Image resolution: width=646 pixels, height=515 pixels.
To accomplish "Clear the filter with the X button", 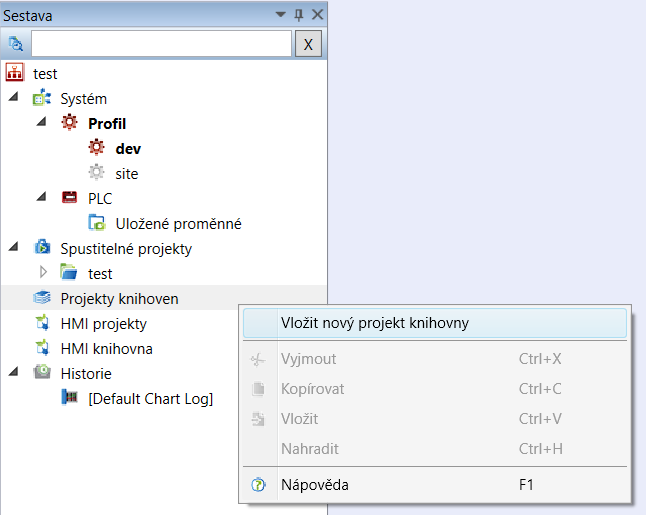I will click(308, 44).
